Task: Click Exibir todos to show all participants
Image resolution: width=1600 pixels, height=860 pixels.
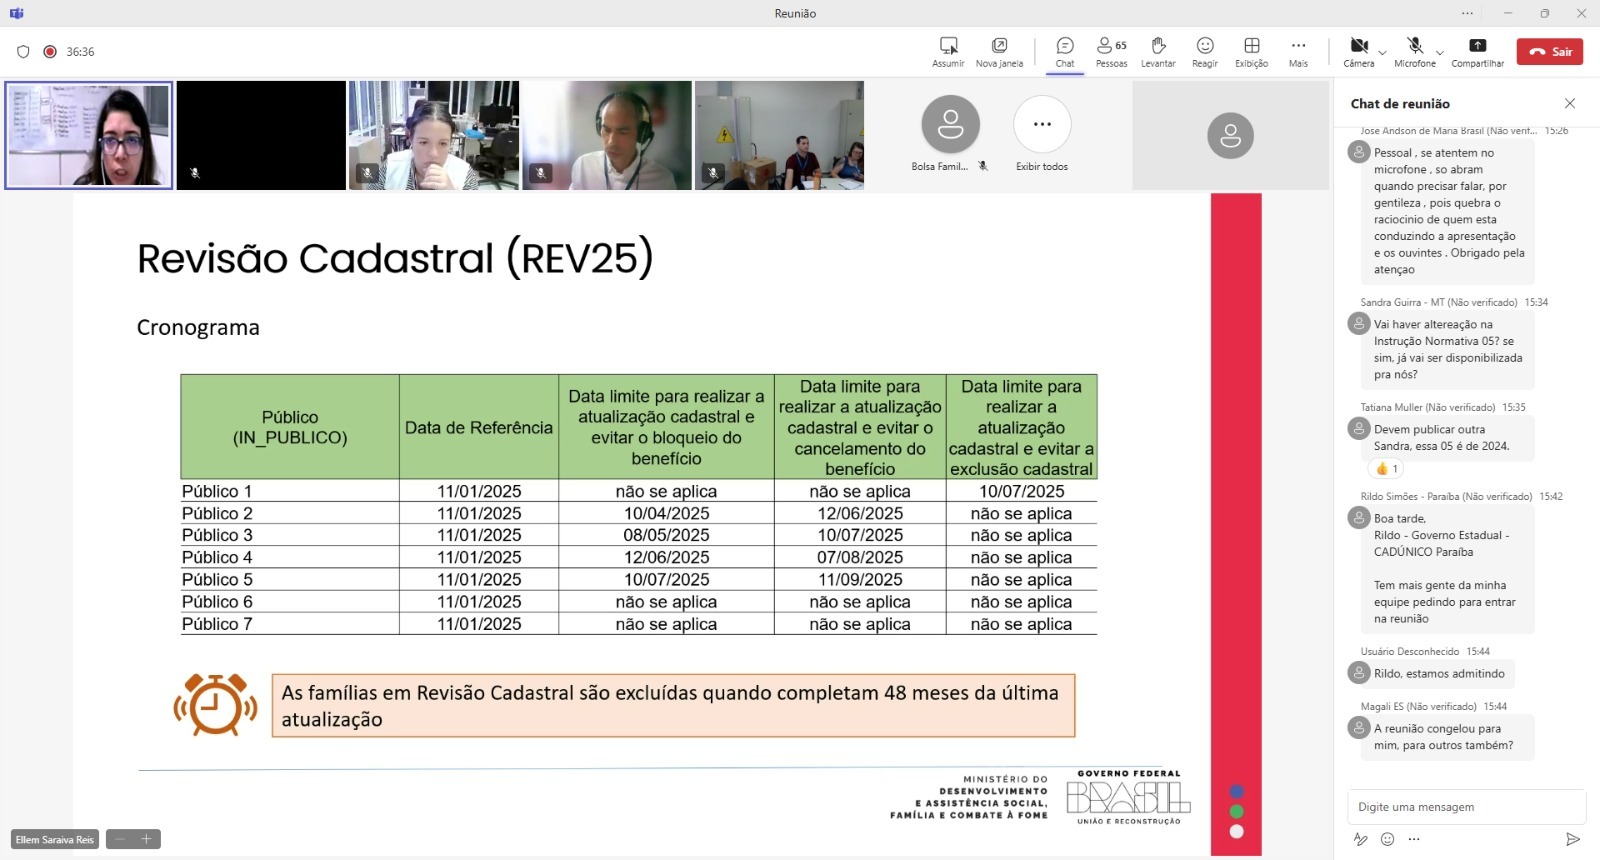Action: 1042,125
